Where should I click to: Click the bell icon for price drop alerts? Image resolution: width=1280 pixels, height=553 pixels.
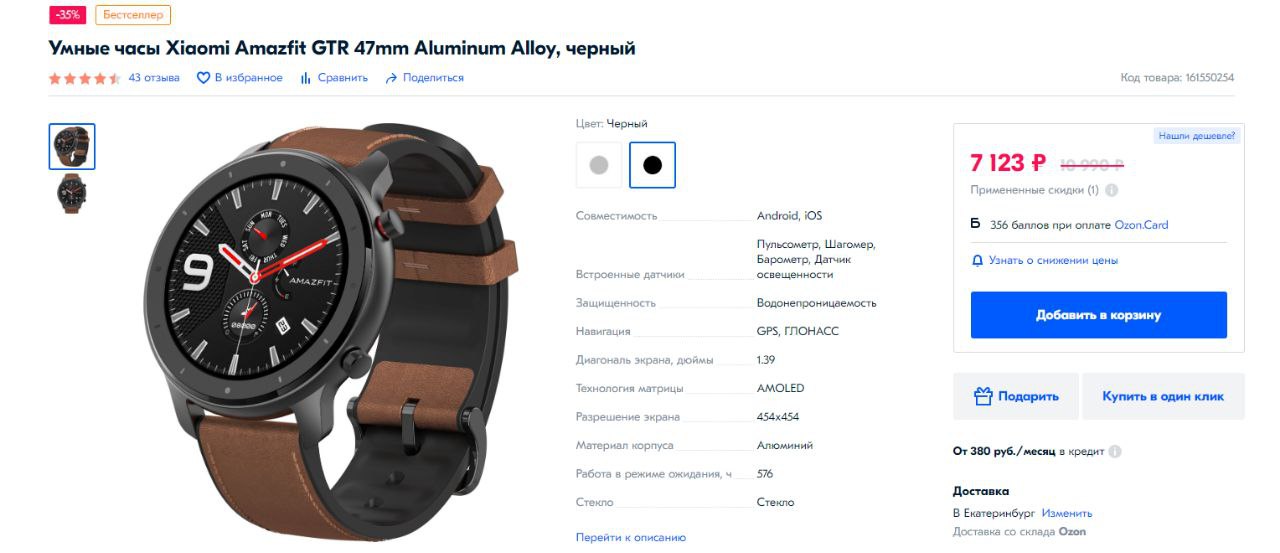pos(978,260)
